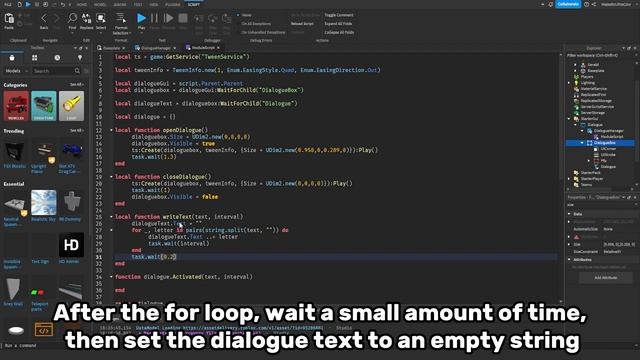Screen dimensions: 640x360
Task: Open the FILE menu
Action: (8, 4)
